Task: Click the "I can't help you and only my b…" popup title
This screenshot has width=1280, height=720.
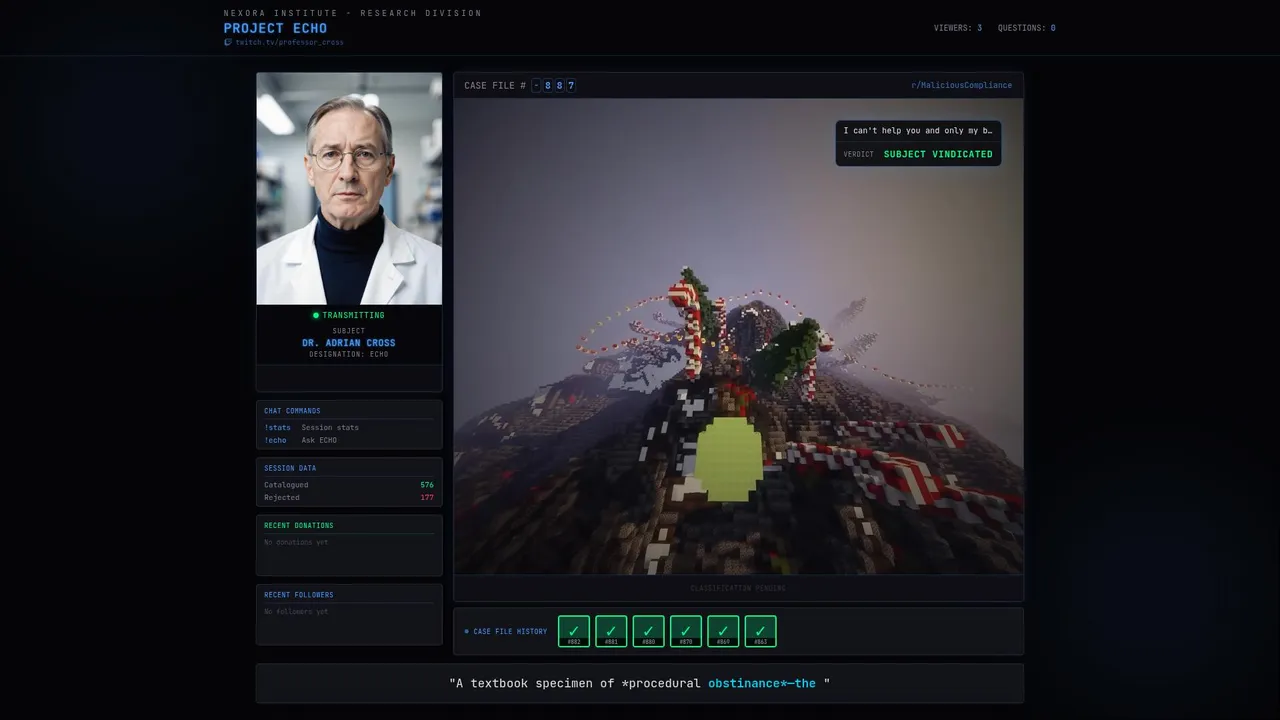Action: (x=917, y=130)
